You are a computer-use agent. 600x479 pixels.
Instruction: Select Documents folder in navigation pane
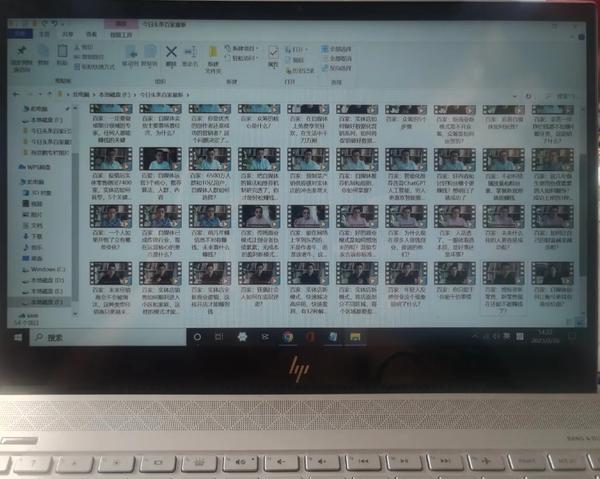click(x=33, y=226)
